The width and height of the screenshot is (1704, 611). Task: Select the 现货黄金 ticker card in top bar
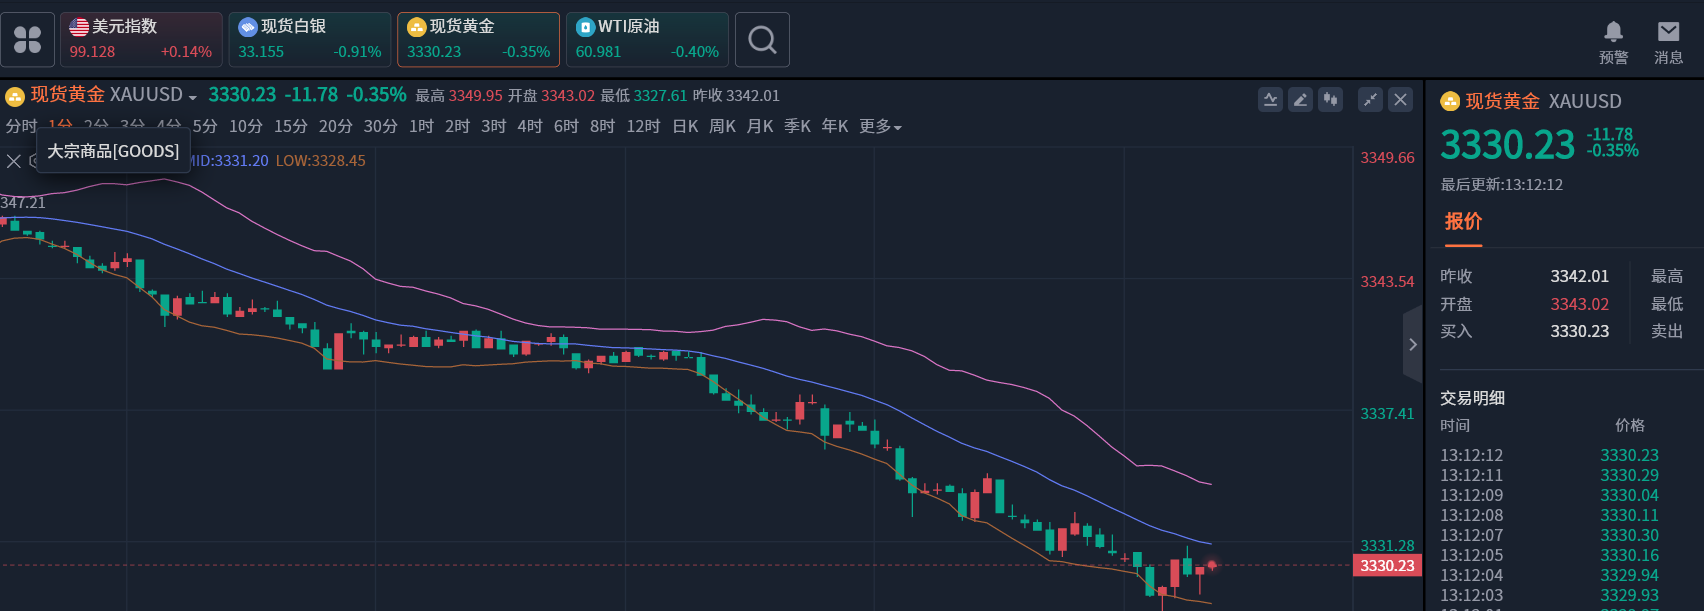click(478, 40)
